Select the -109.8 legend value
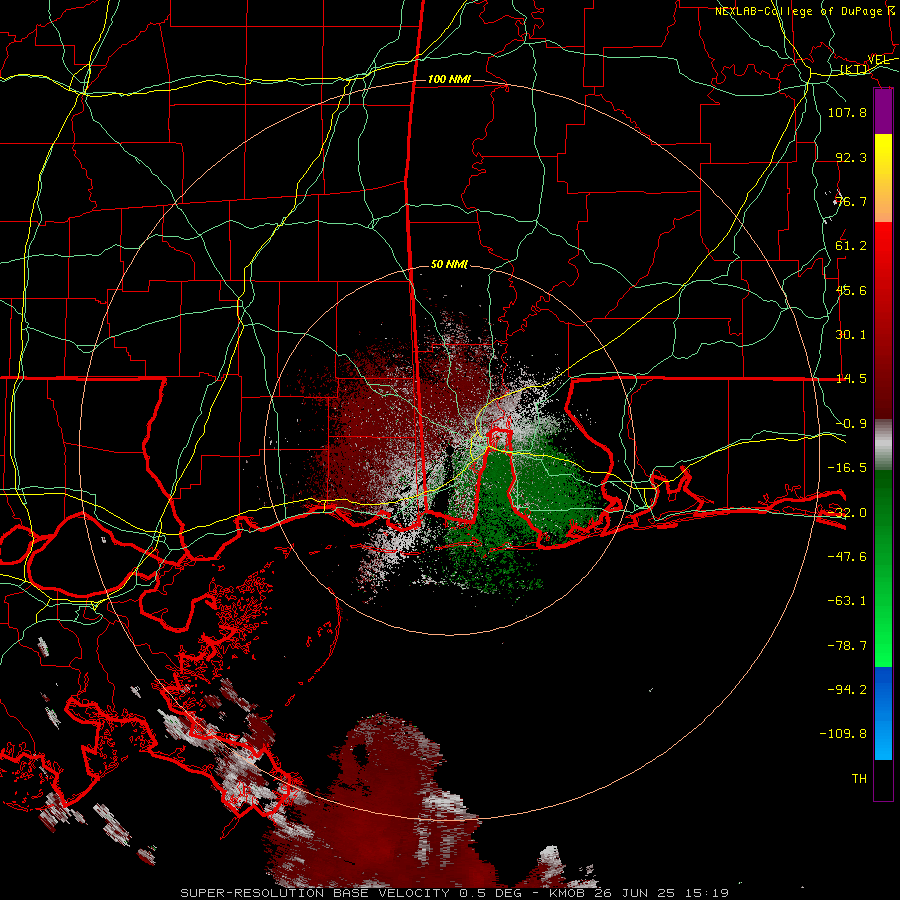This screenshot has width=900, height=900. (x=843, y=734)
